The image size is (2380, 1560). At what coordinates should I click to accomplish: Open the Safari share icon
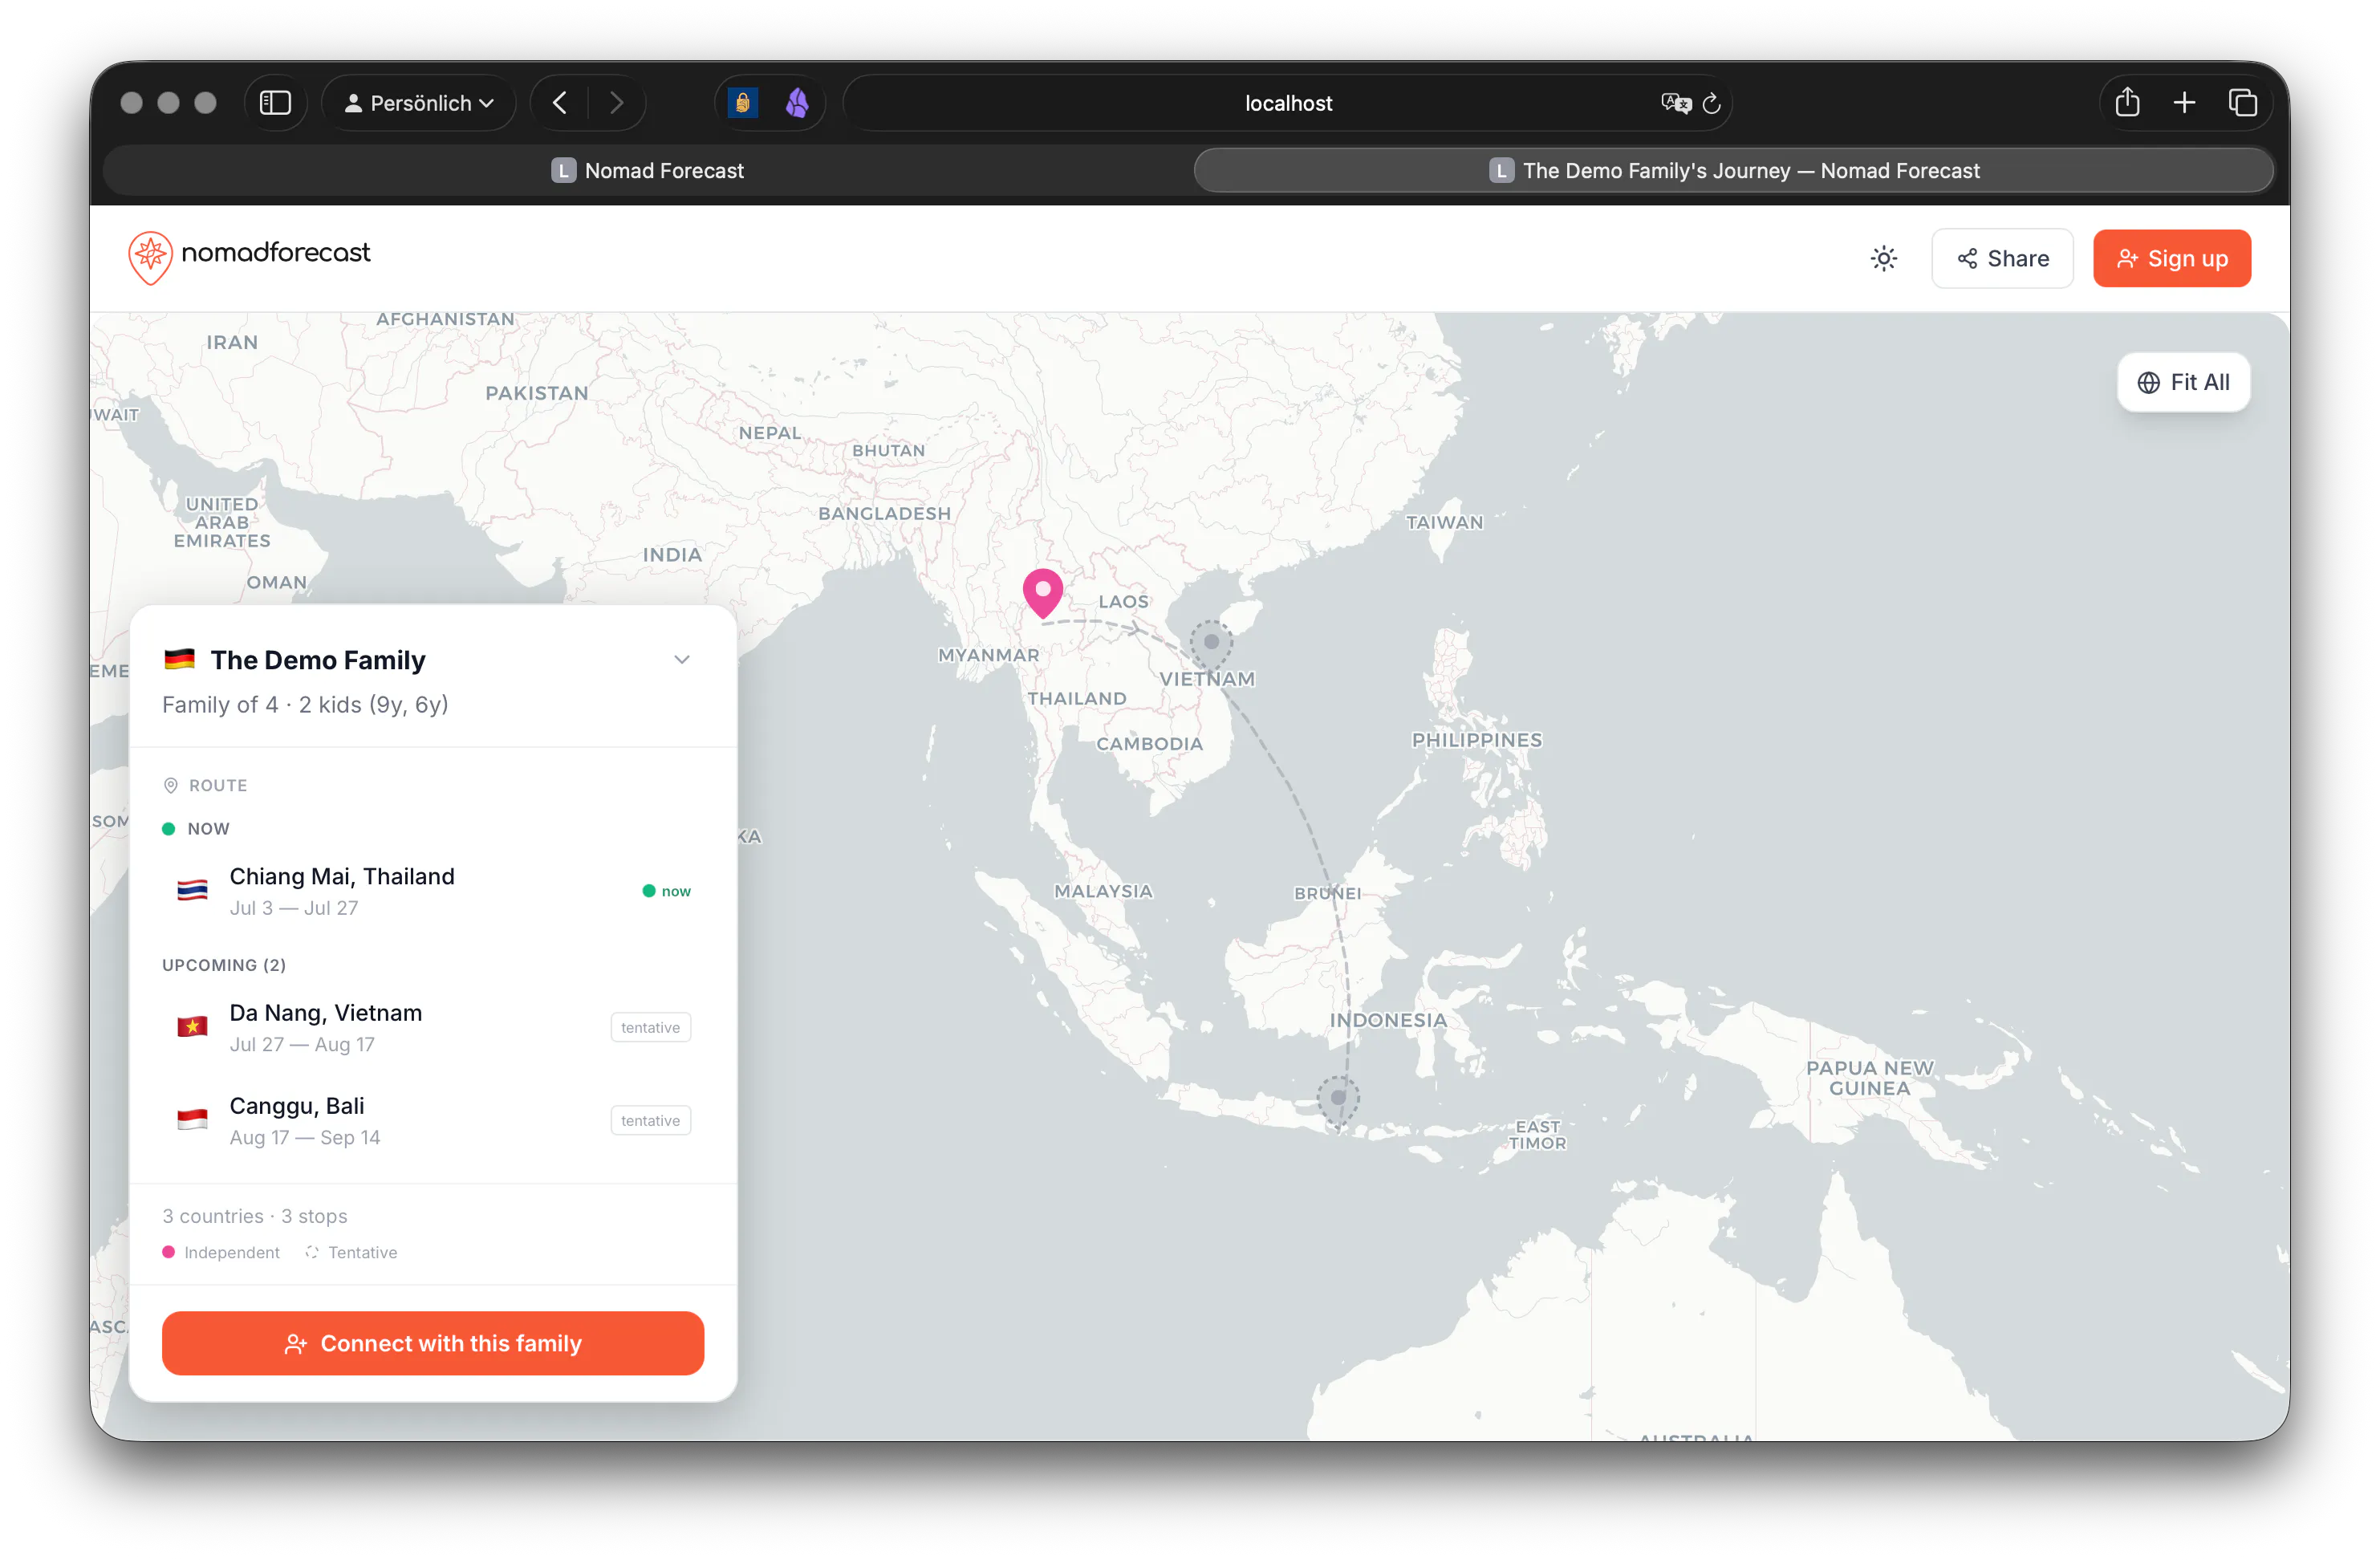click(x=2127, y=102)
